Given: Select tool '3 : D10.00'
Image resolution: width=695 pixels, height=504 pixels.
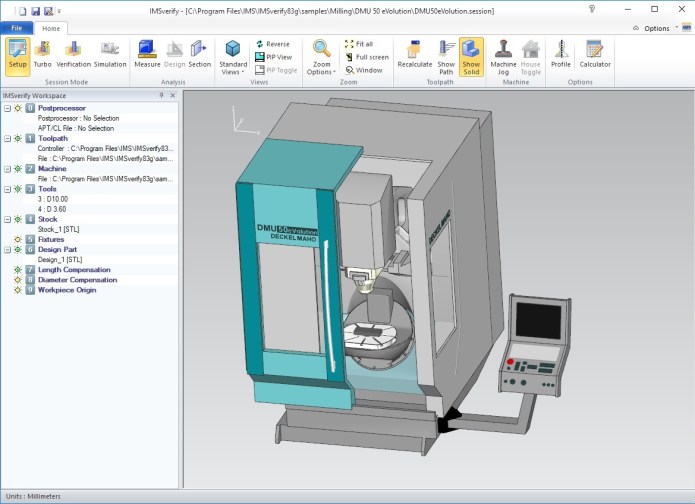Looking at the screenshot, I should [x=53, y=199].
